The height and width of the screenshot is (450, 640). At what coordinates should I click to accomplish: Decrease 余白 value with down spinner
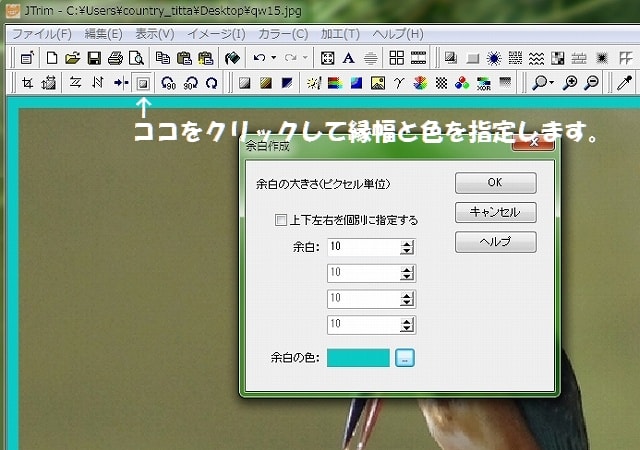click(407, 251)
